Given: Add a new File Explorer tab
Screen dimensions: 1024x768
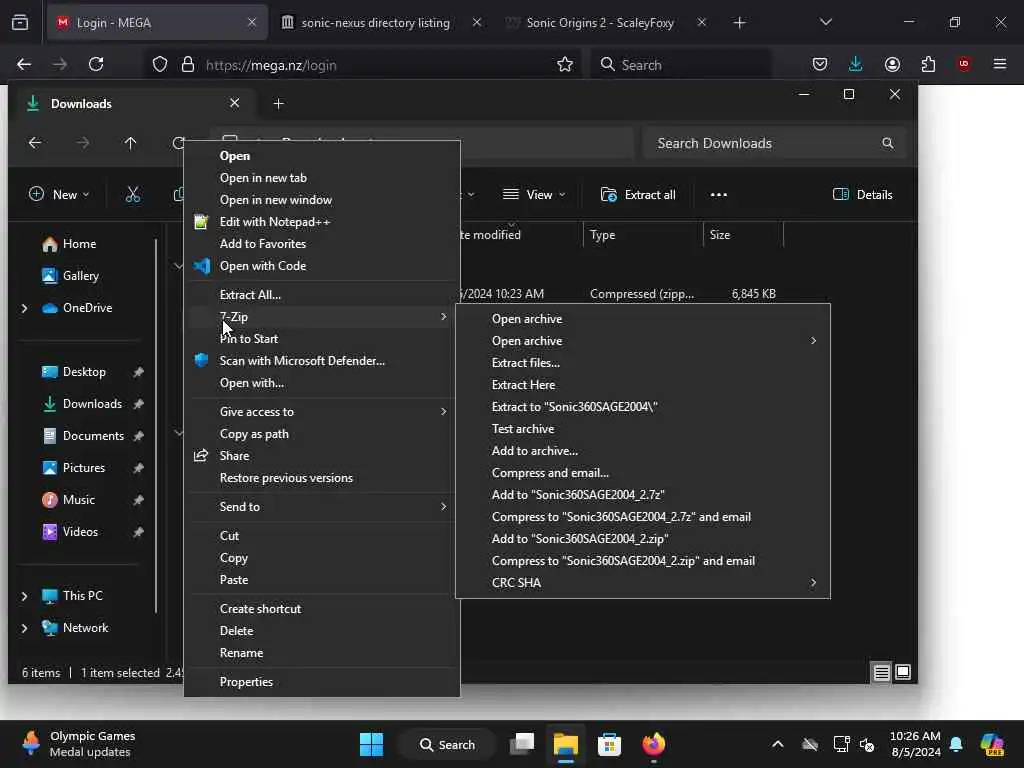Looking at the screenshot, I should tap(278, 104).
